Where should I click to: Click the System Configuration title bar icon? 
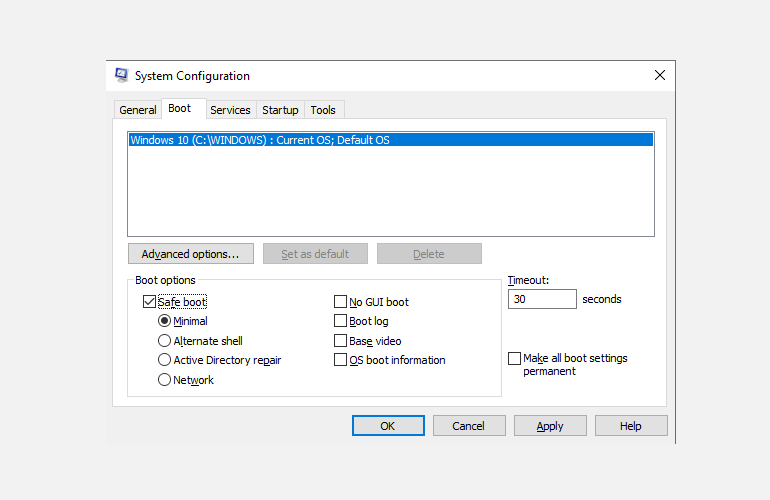click(x=121, y=75)
